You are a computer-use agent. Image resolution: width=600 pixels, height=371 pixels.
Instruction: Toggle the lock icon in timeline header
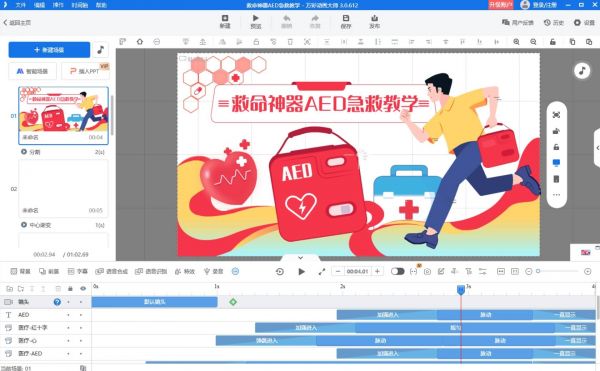point(70,289)
